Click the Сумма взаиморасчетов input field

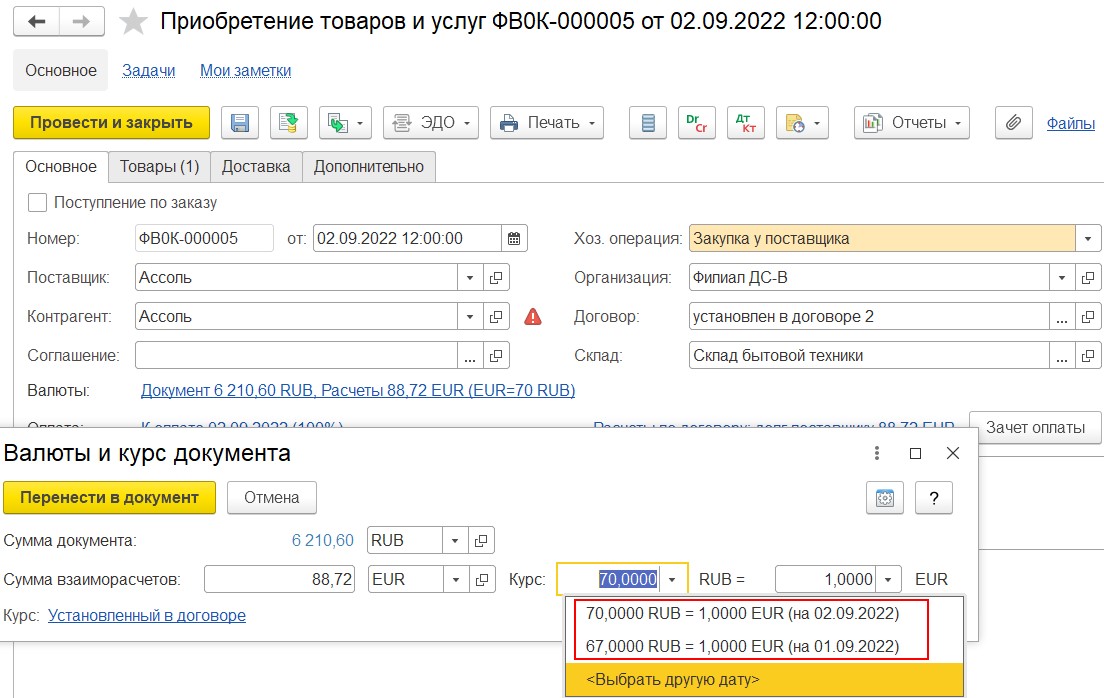pyautogui.click(x=279, y=579)
